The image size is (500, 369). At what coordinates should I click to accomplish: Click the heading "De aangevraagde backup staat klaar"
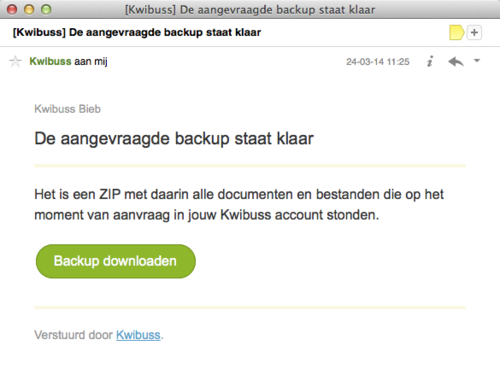tap(174, 138)
